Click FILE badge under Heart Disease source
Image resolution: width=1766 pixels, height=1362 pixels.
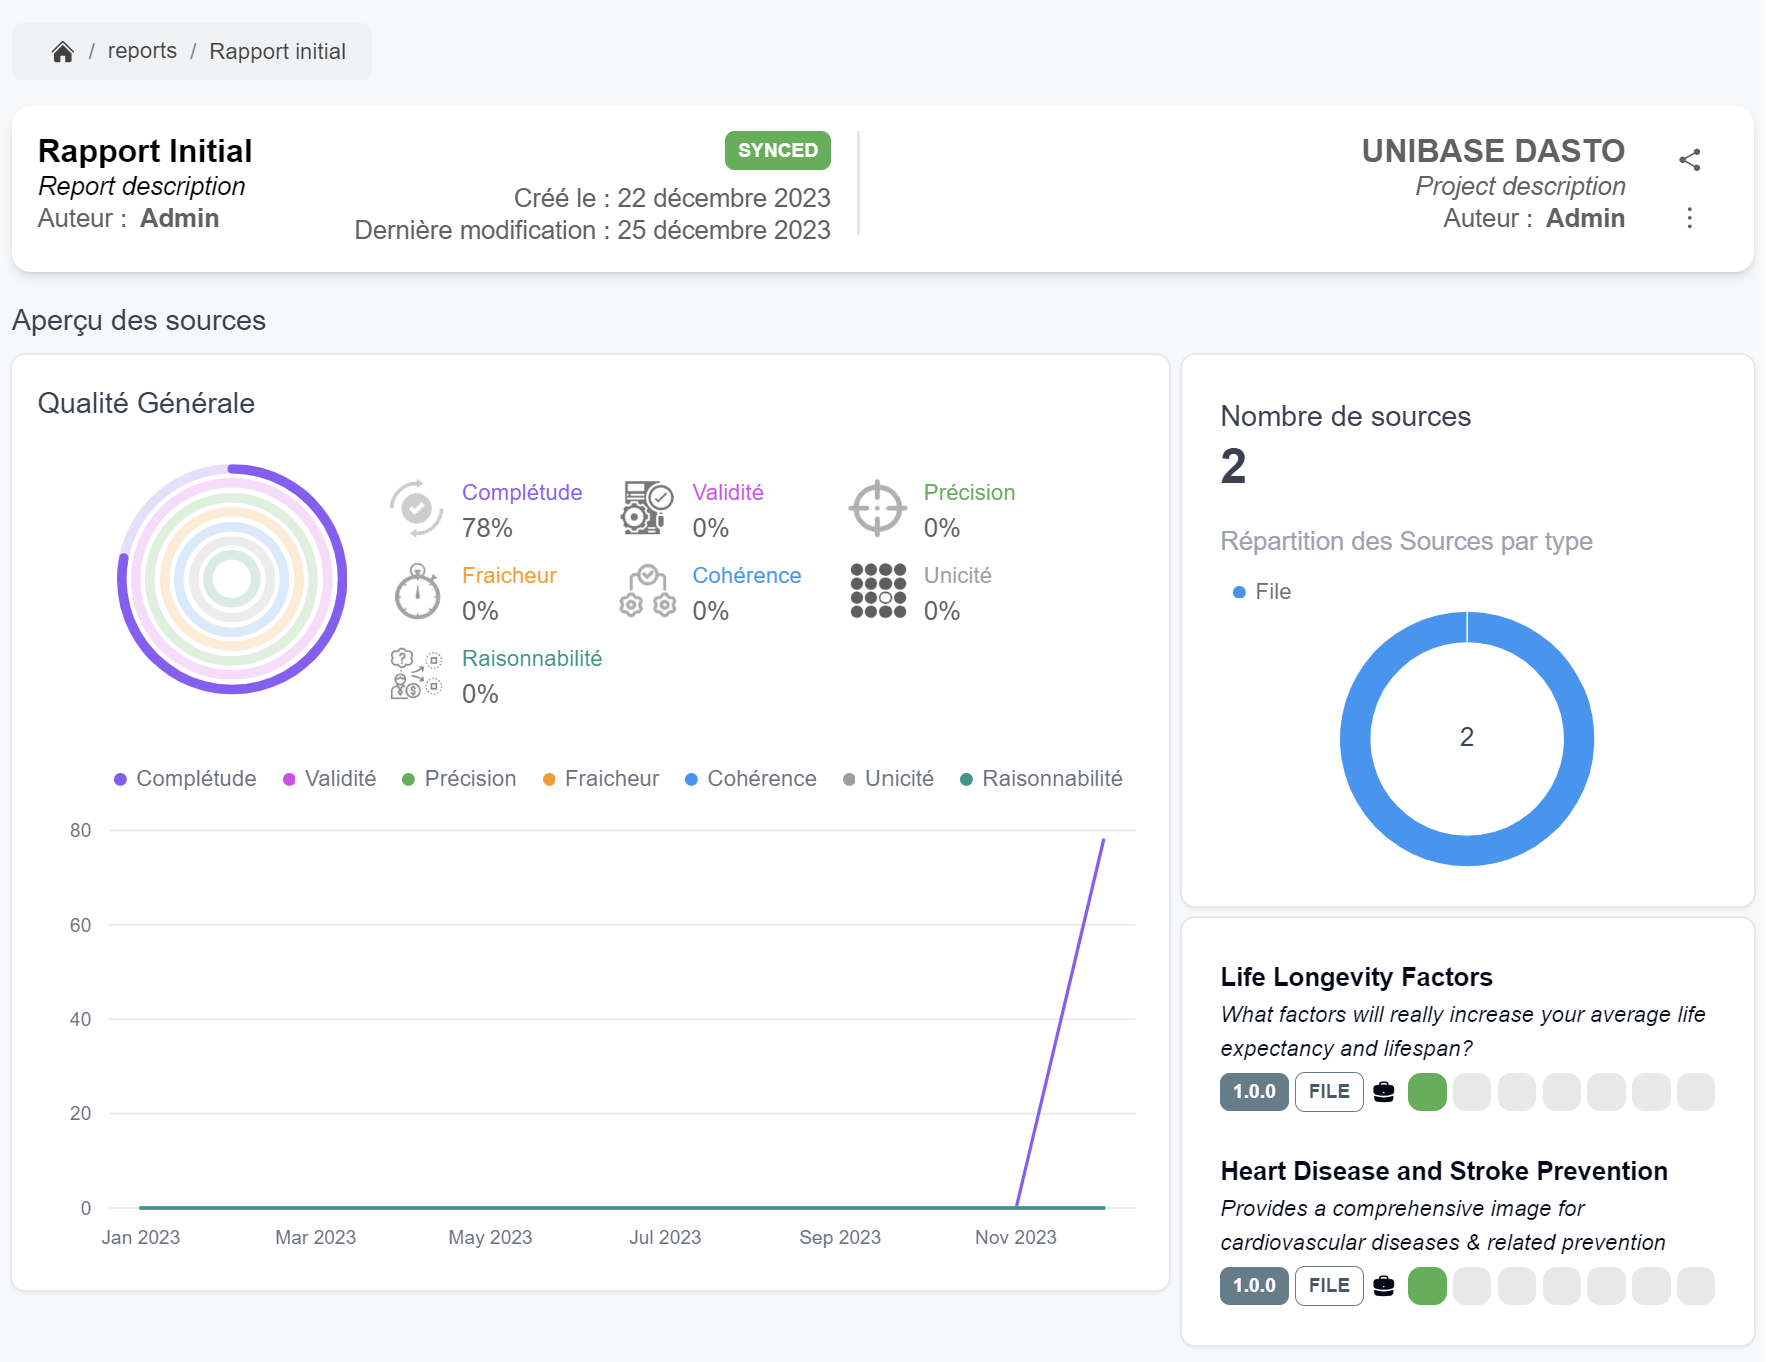tap(1329, 1286)
